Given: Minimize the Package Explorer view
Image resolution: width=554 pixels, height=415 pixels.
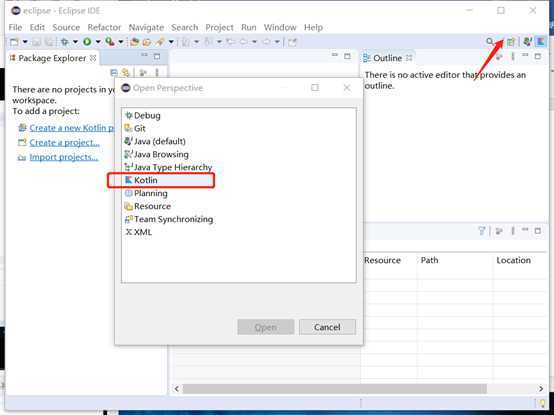Looking at the screenshot, I should point(145,56).
